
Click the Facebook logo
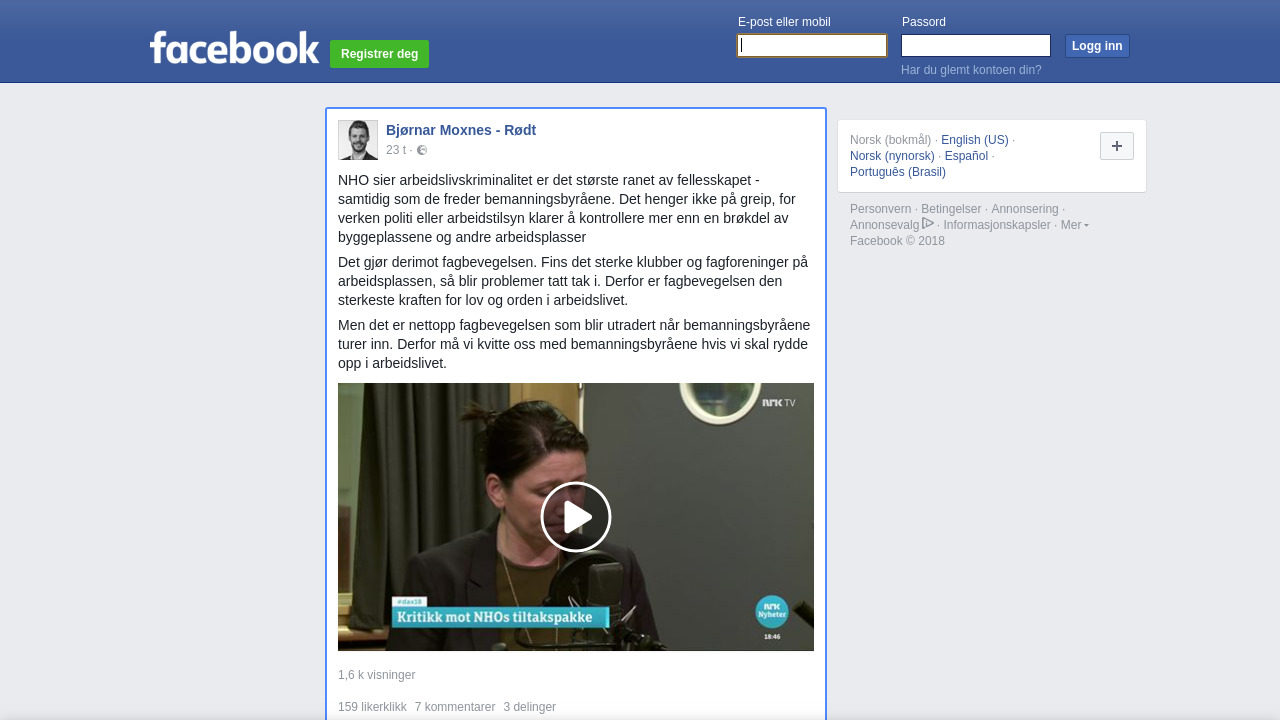point(234,47)
